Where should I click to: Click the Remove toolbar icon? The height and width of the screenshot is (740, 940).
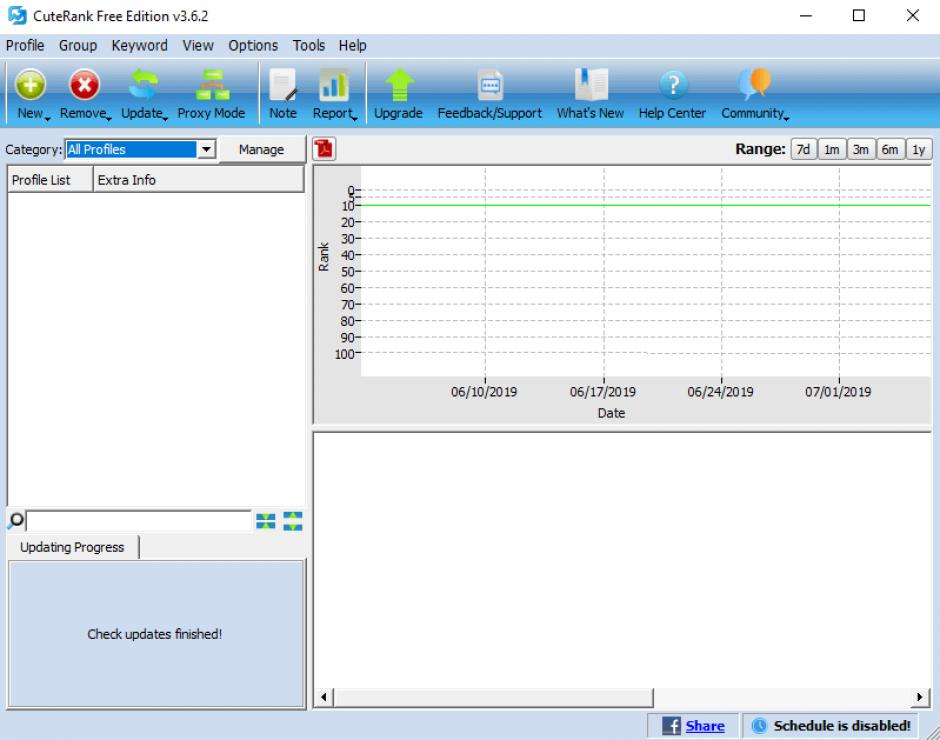(85, 85)
